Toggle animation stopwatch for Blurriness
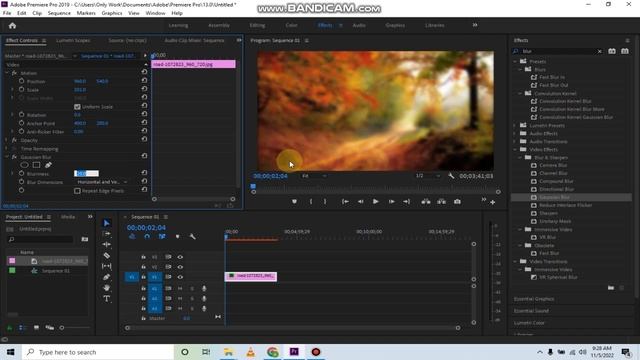 22,173
